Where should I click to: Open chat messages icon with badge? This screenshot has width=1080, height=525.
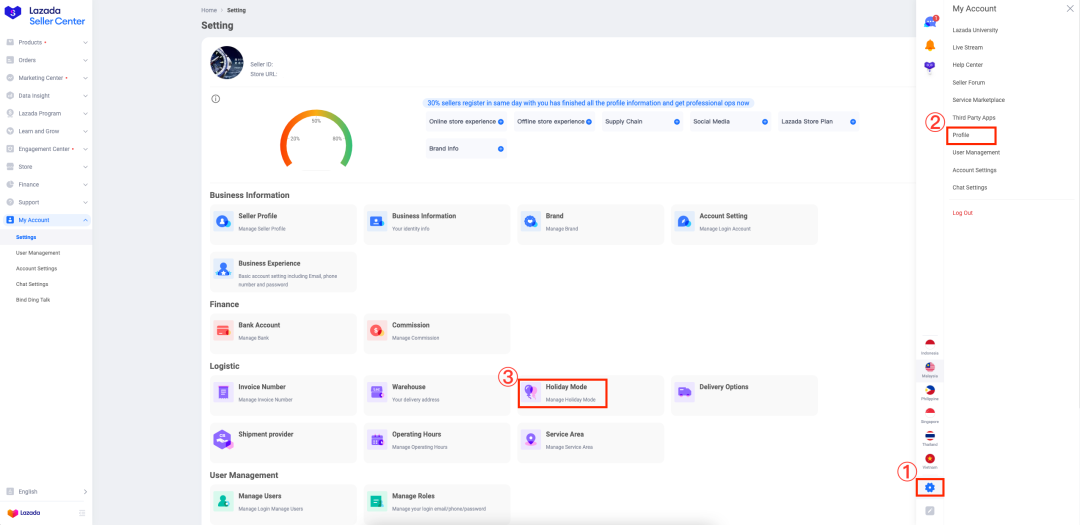pyautogui.click(x=930, y=22)
